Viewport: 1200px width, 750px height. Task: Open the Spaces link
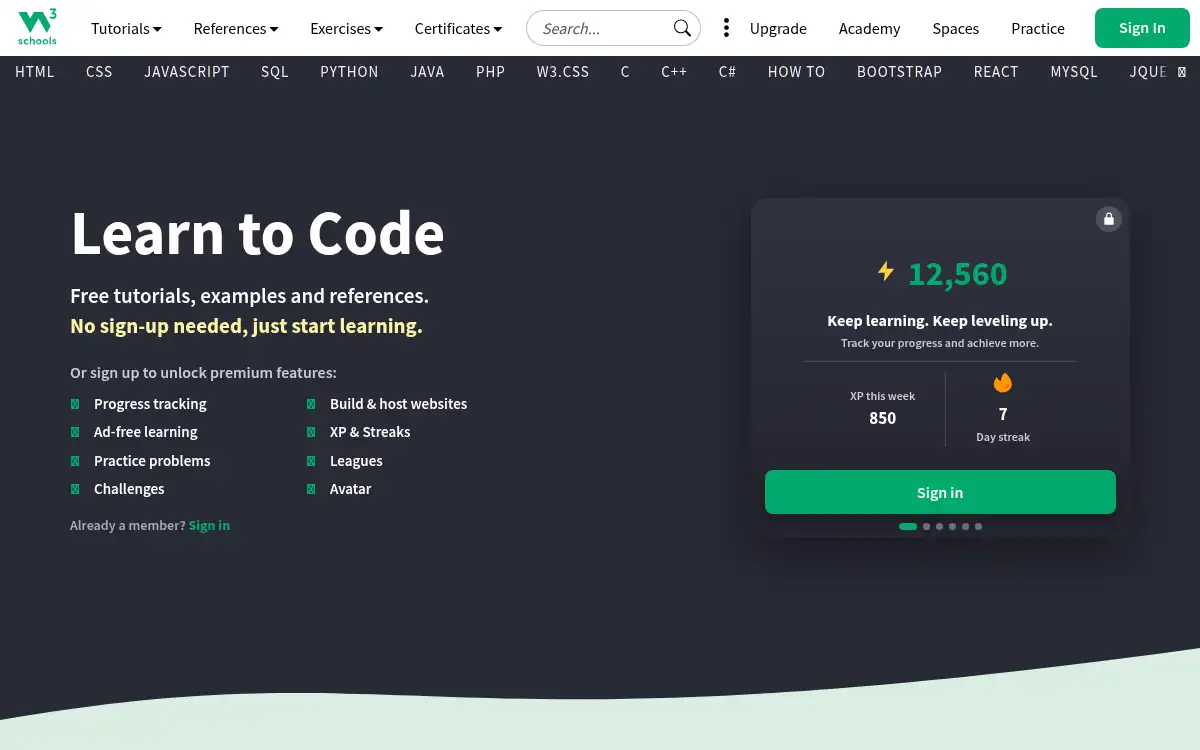[956, 28]
